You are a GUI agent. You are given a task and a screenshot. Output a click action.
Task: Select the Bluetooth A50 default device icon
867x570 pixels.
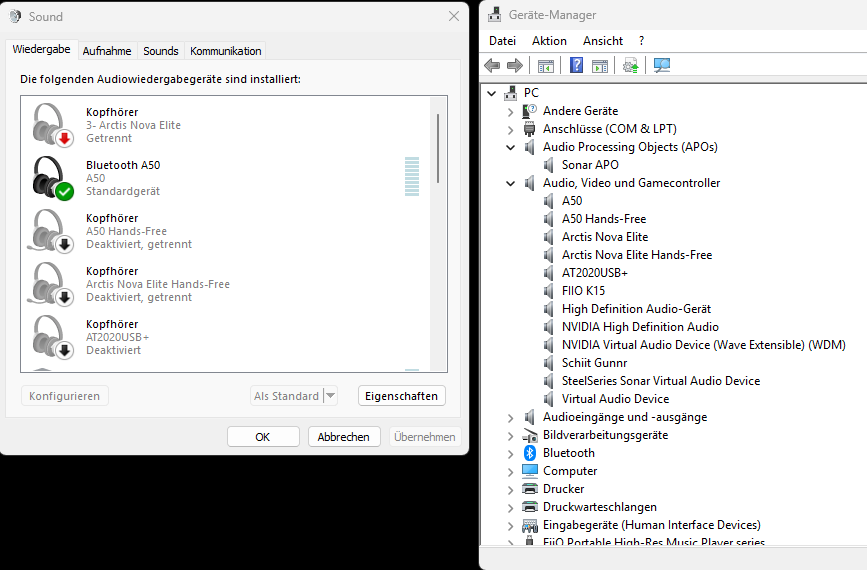point(53,178)
